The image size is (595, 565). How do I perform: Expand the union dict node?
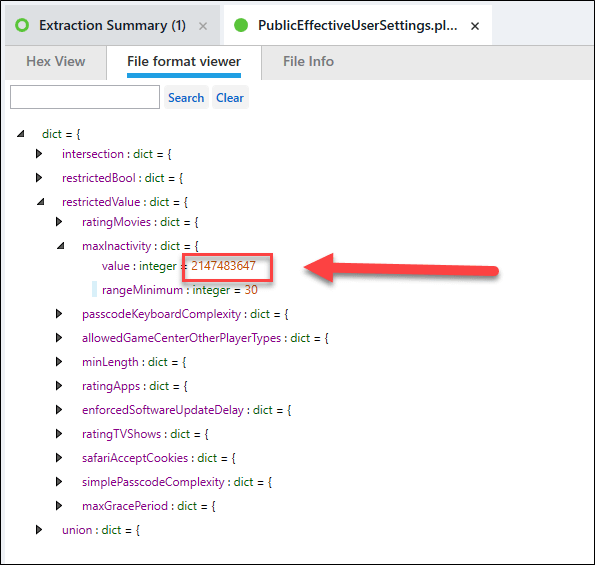(39, 530)
